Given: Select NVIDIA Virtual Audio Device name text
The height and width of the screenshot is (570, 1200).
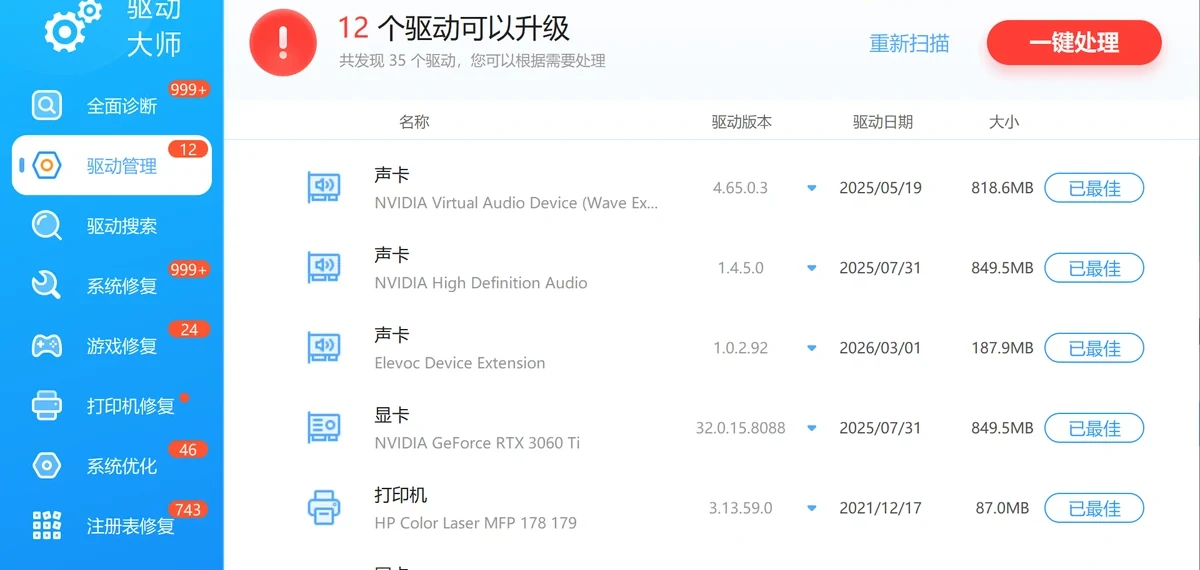Looking at the screenshot, I should 517,203.
